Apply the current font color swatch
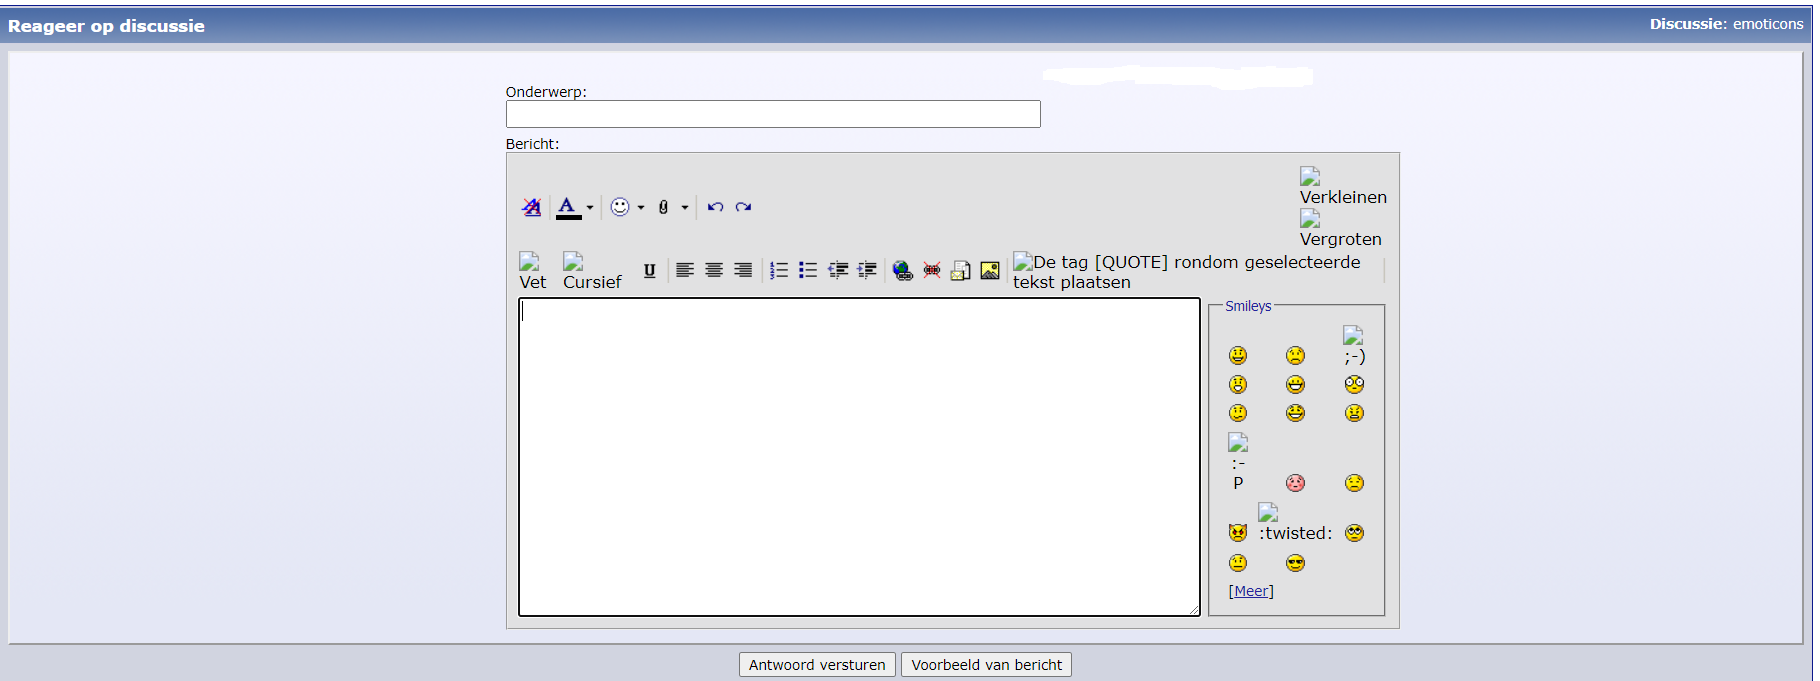Image resolution: width=1820 pixels, height=681 pixels. pos(568,207)
